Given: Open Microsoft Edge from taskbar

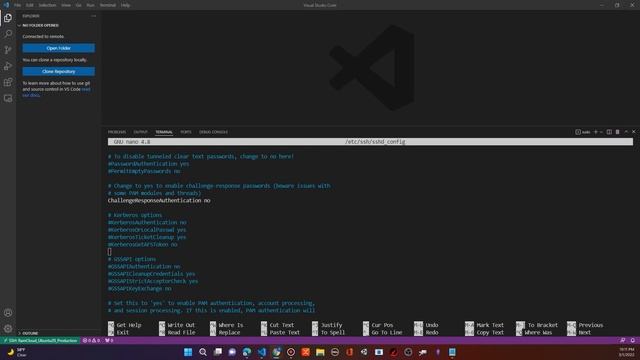Looking at the screenshot, I should [247, 352].
